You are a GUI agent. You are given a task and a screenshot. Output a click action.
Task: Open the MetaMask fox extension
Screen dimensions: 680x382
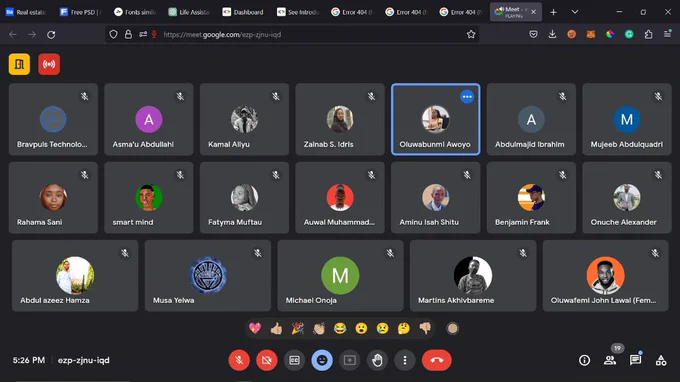tap(591, 34)
